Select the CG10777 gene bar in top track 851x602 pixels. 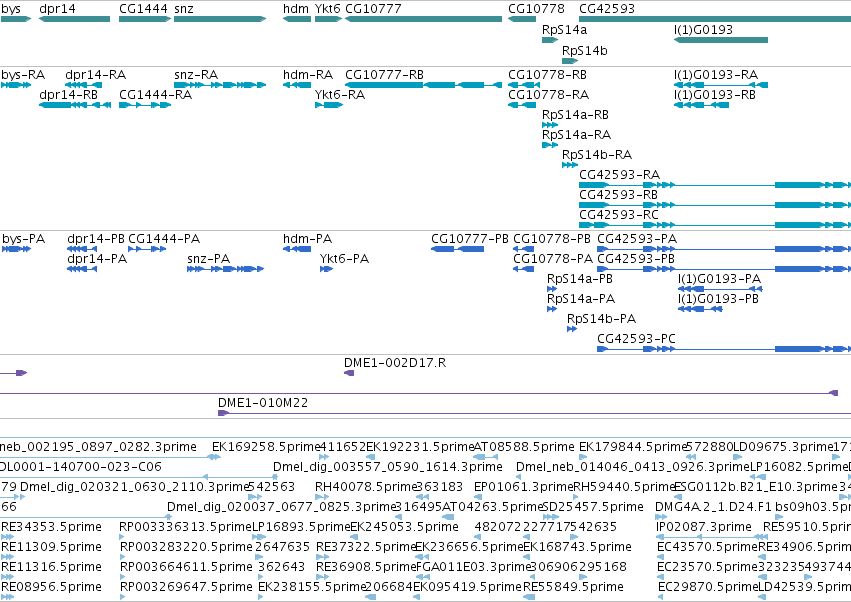[423, 19]
